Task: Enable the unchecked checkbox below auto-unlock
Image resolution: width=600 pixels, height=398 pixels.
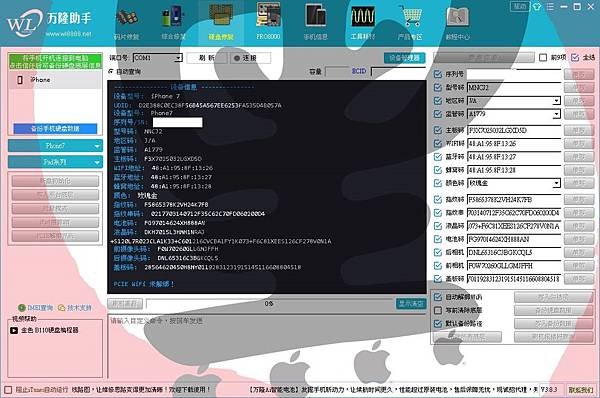Action: [x=438, y=310]
